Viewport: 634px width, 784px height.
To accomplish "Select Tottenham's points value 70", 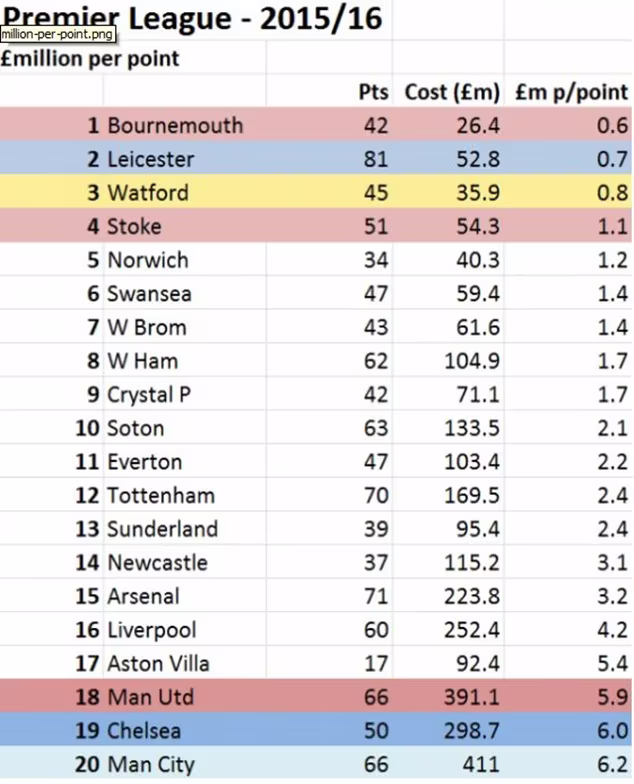I will [376, 496].
